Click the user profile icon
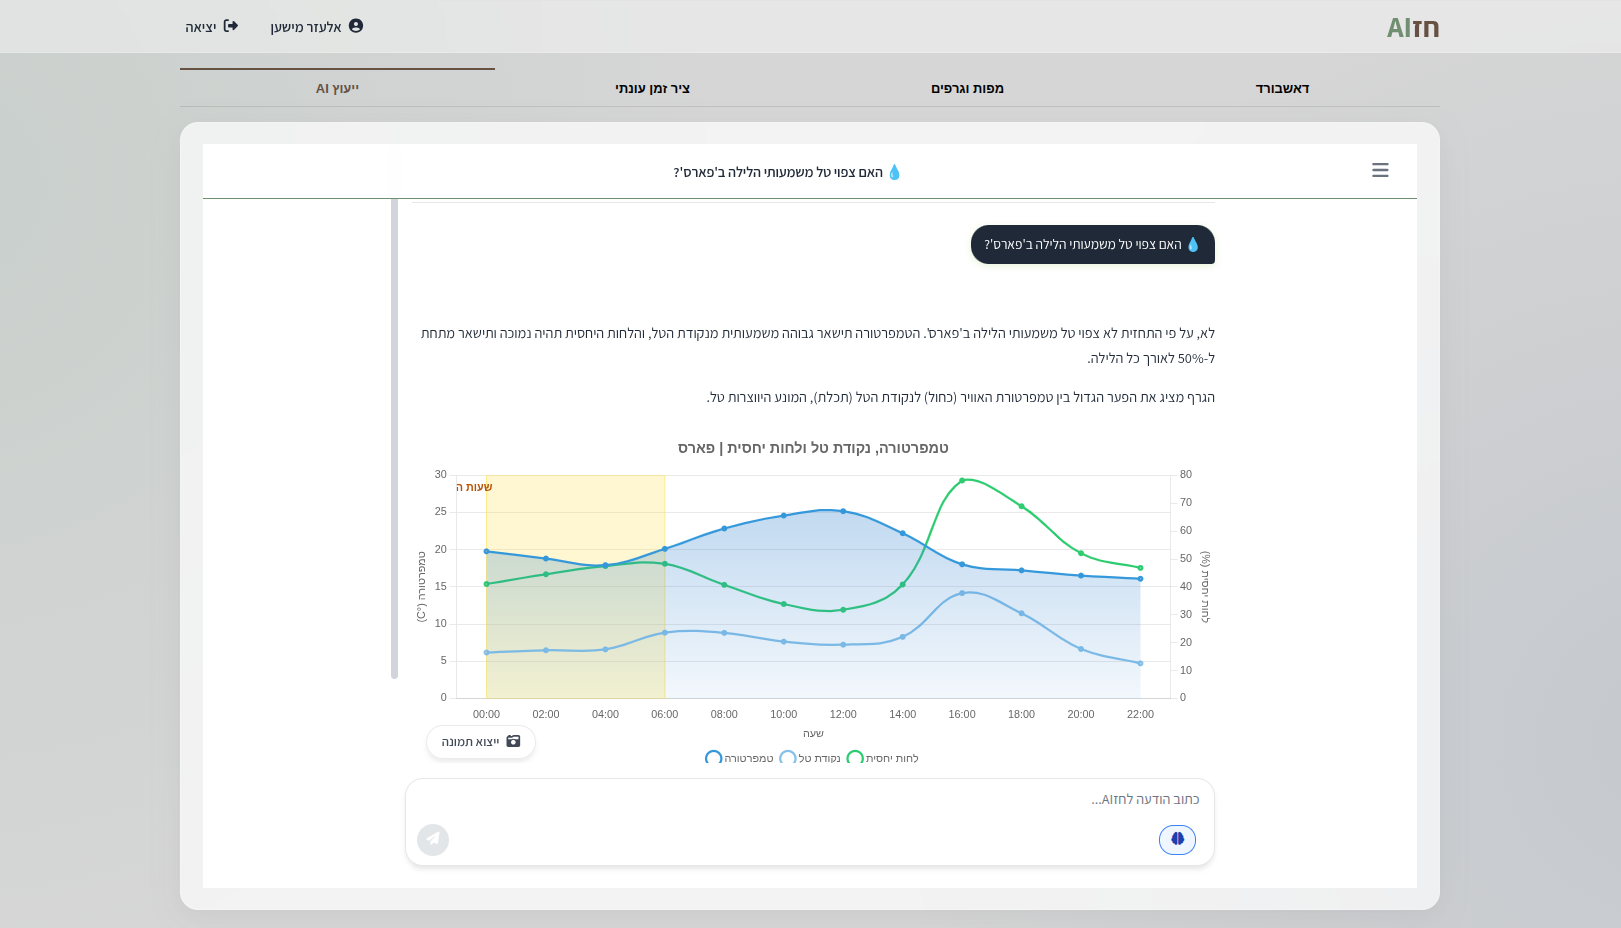 click(x=356, y=26)
